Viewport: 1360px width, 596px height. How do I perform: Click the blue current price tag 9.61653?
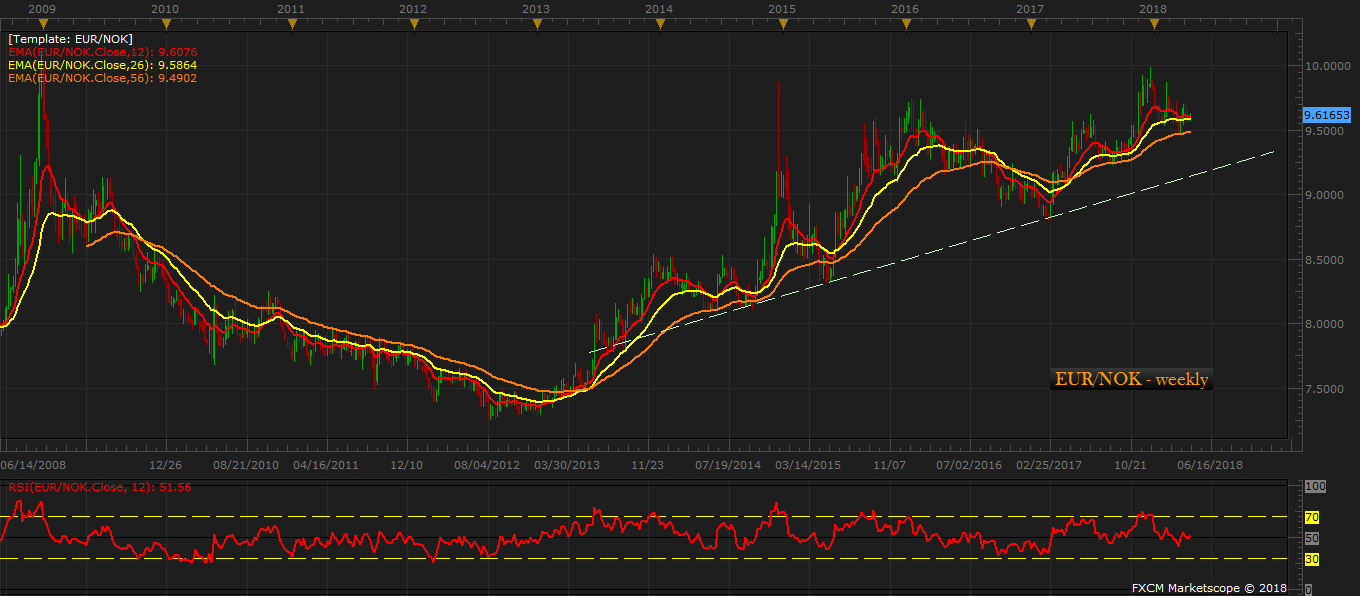1327,115
